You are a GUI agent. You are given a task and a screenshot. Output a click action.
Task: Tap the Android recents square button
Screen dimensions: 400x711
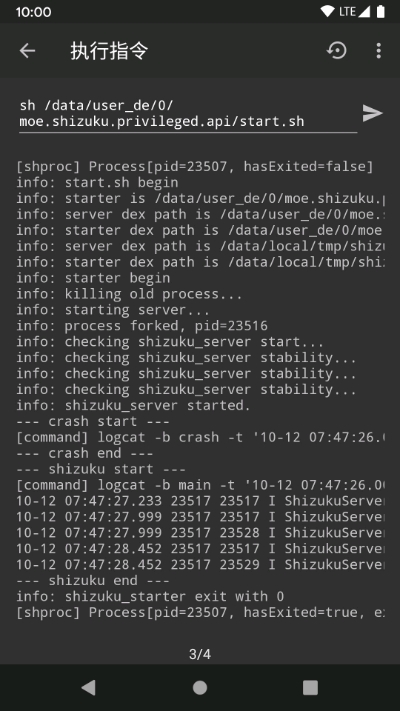(311, 687)
